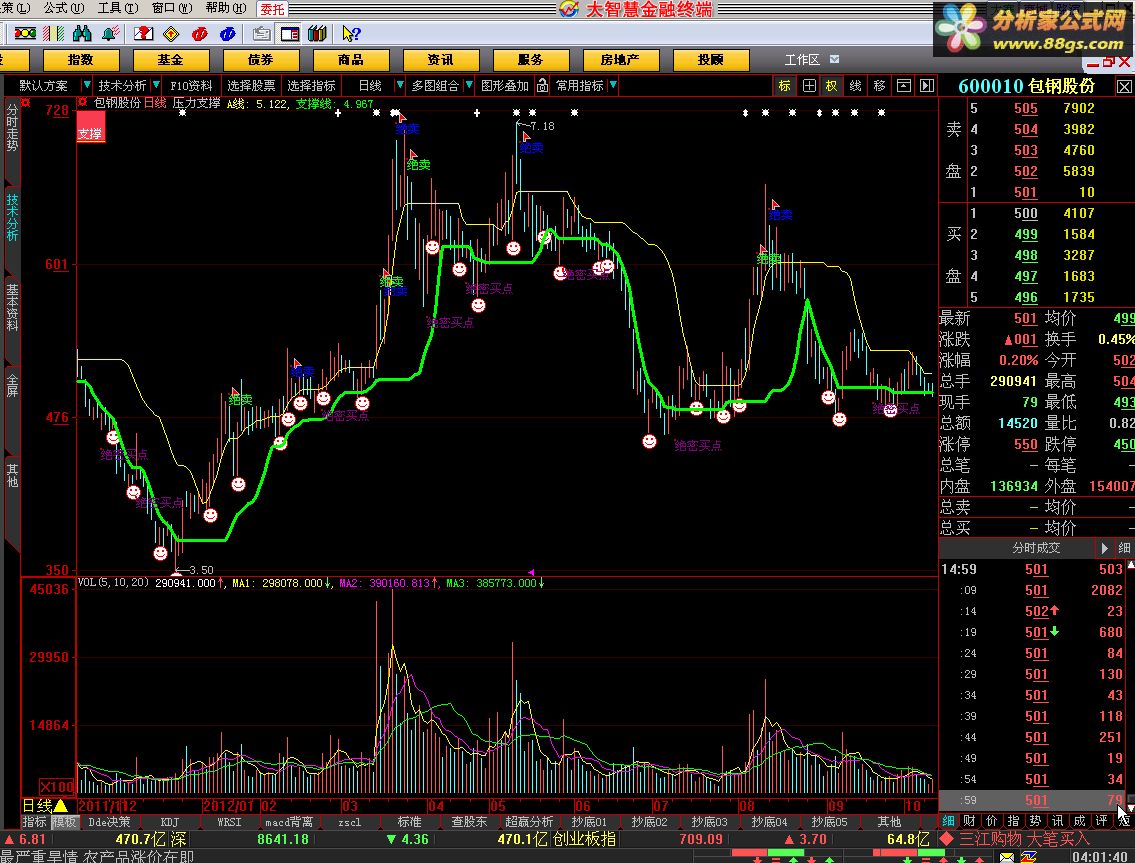The width and height of the screenshot is (1135, 863).
Task: Click the blue round info icon
Action: 227,34
